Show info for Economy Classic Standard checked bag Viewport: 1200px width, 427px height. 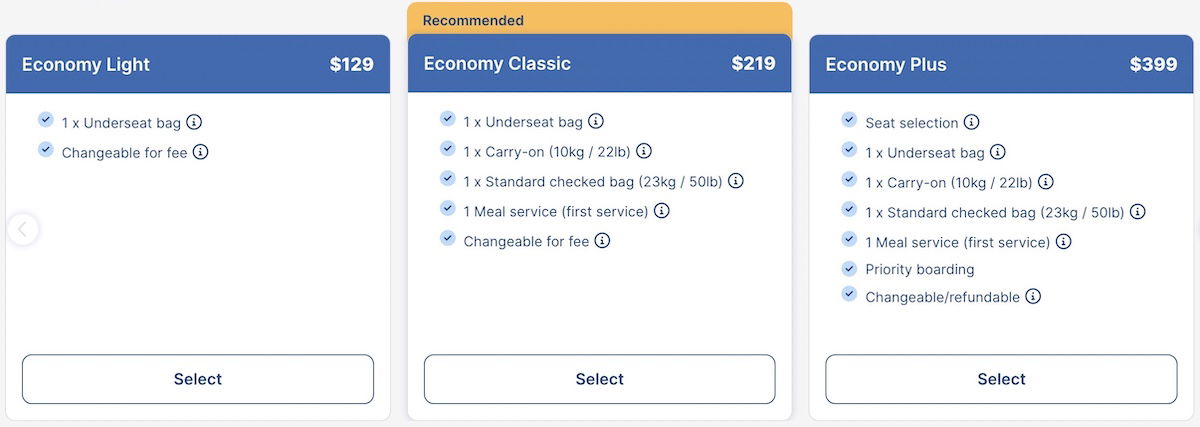click(736, 181)
